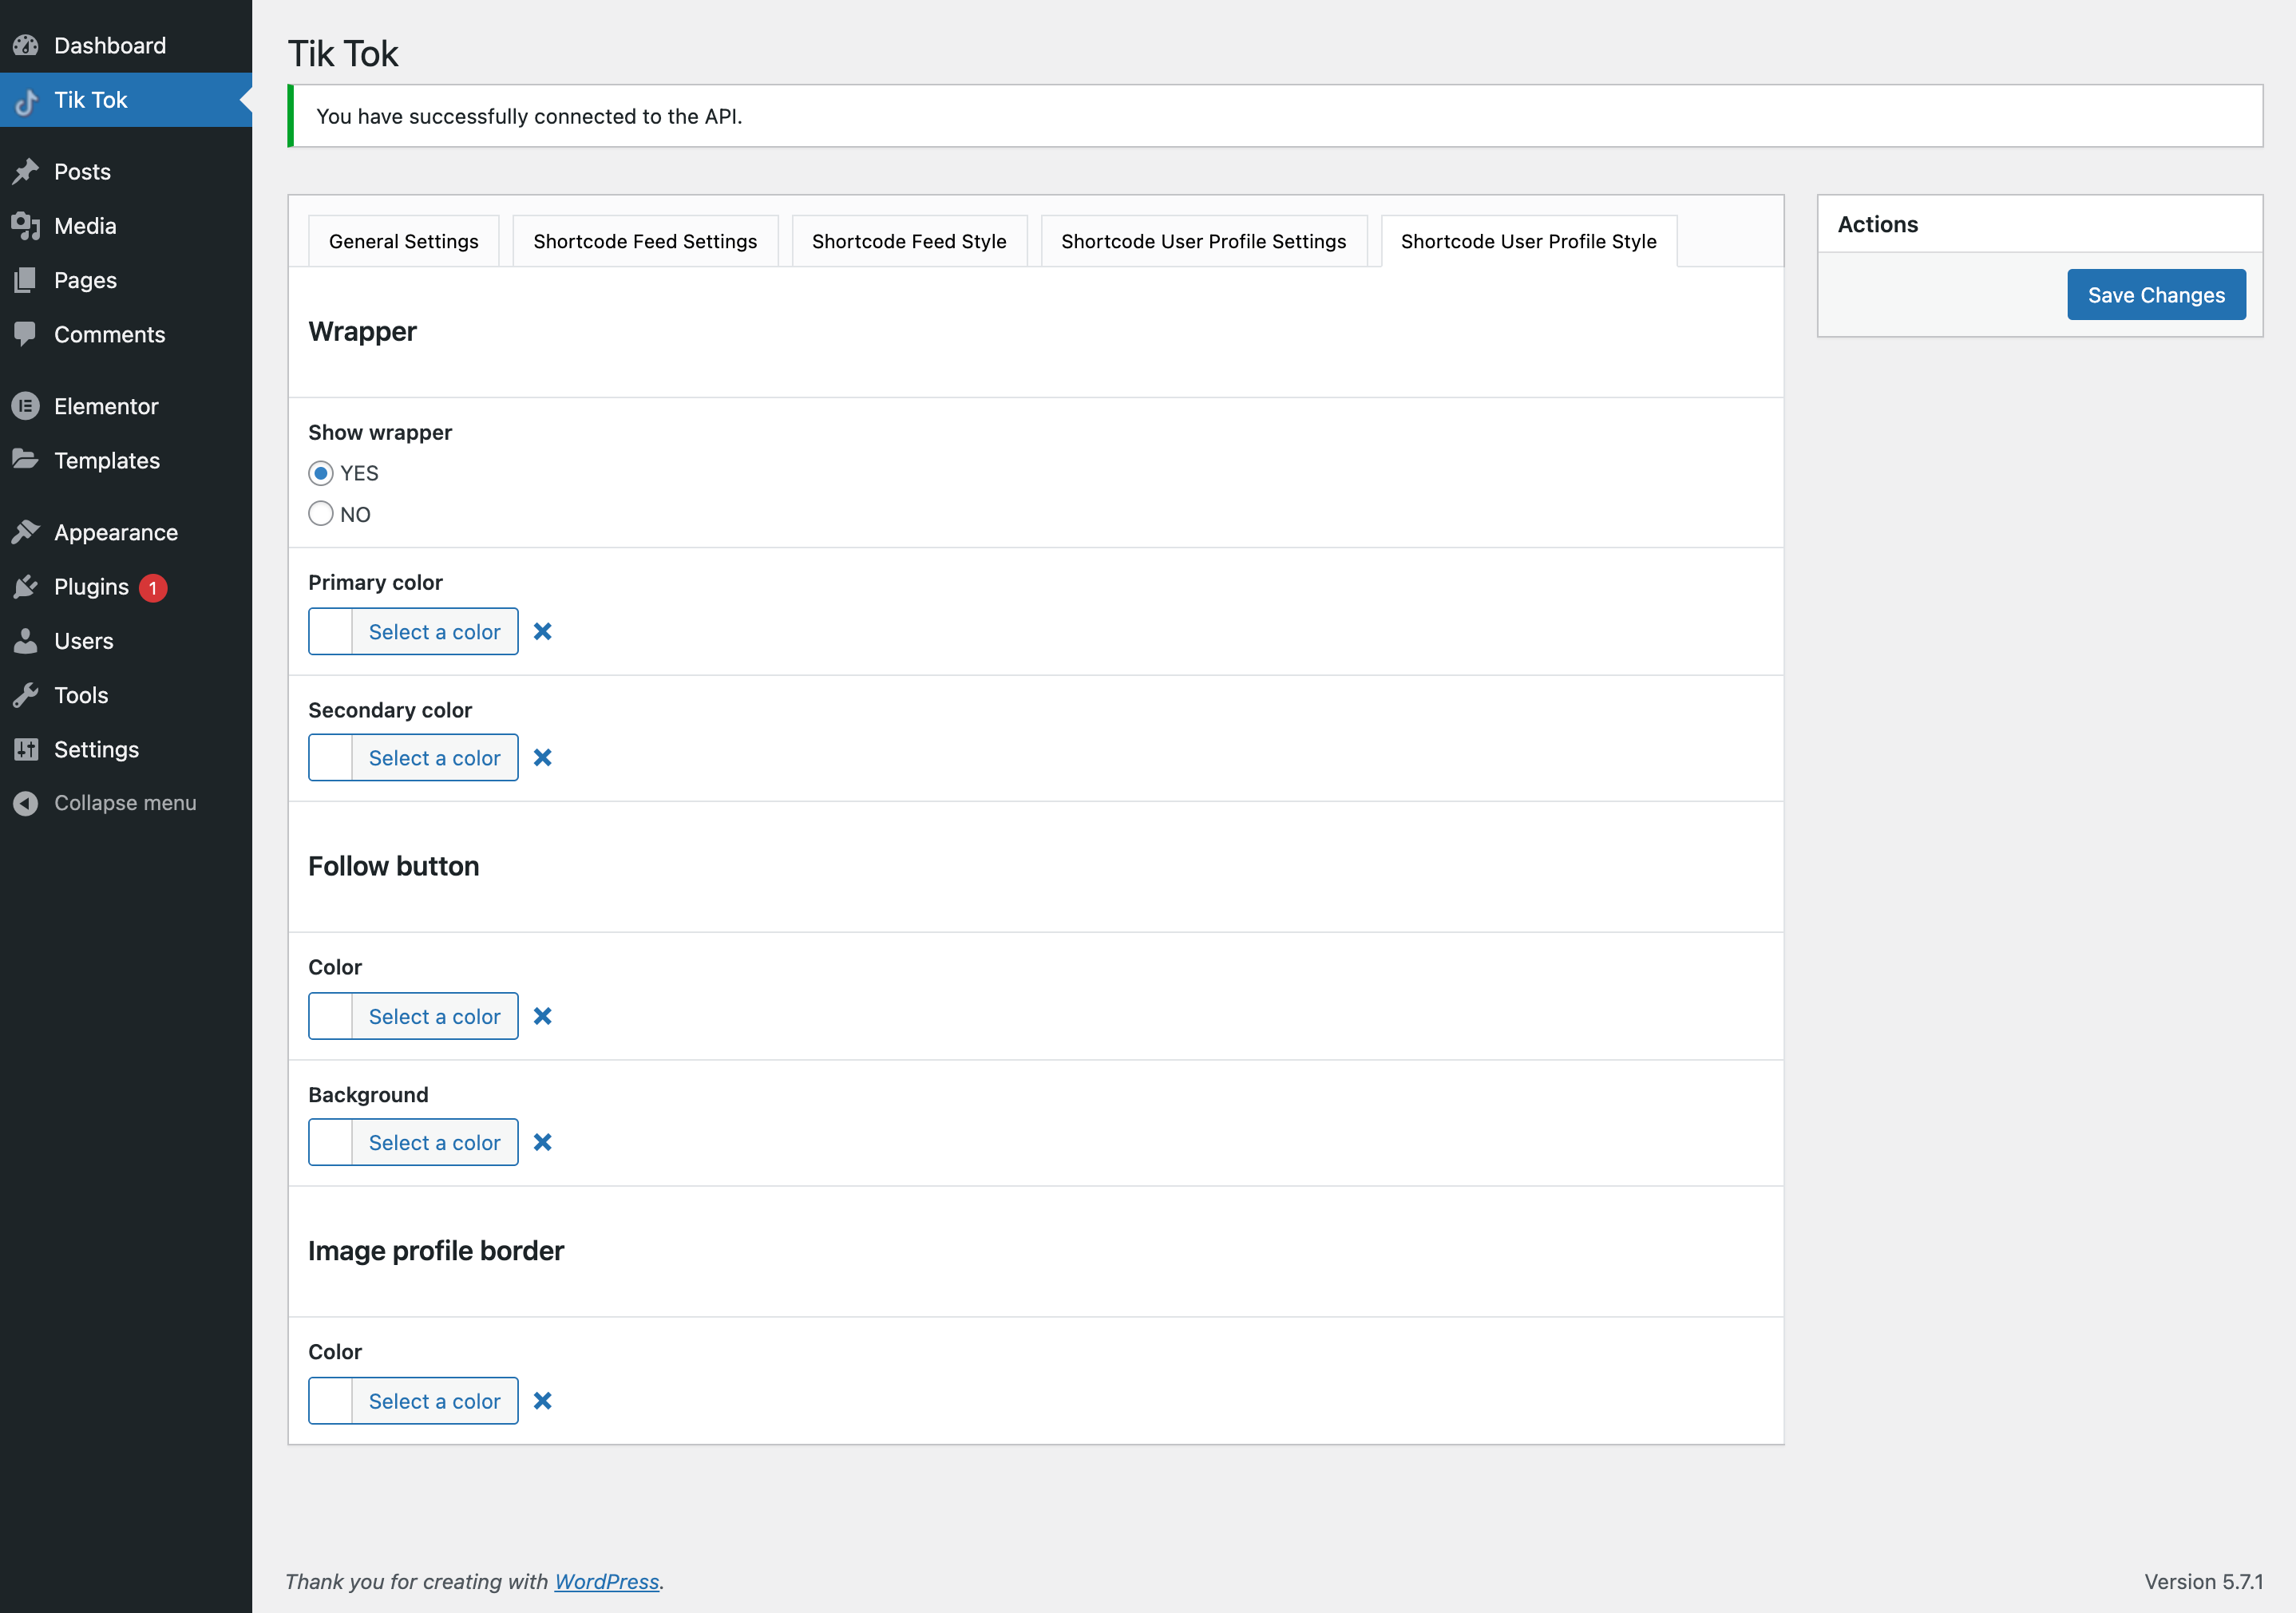Click the Settings sliders icon
2296x1613 pixels.
[x=26, y=749]
